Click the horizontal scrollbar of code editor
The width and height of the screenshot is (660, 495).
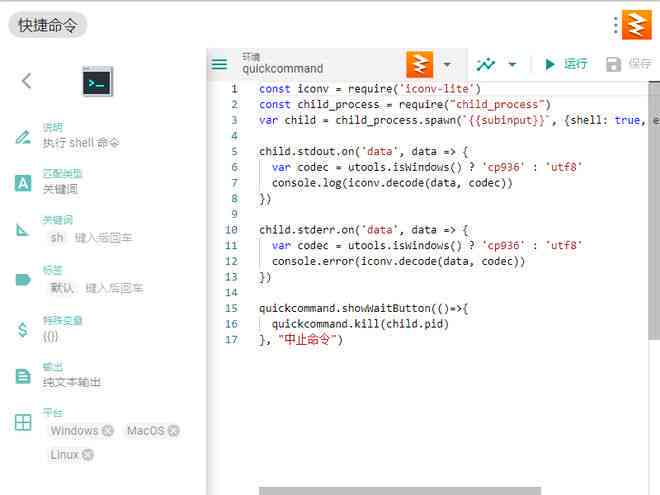[400, 491]
